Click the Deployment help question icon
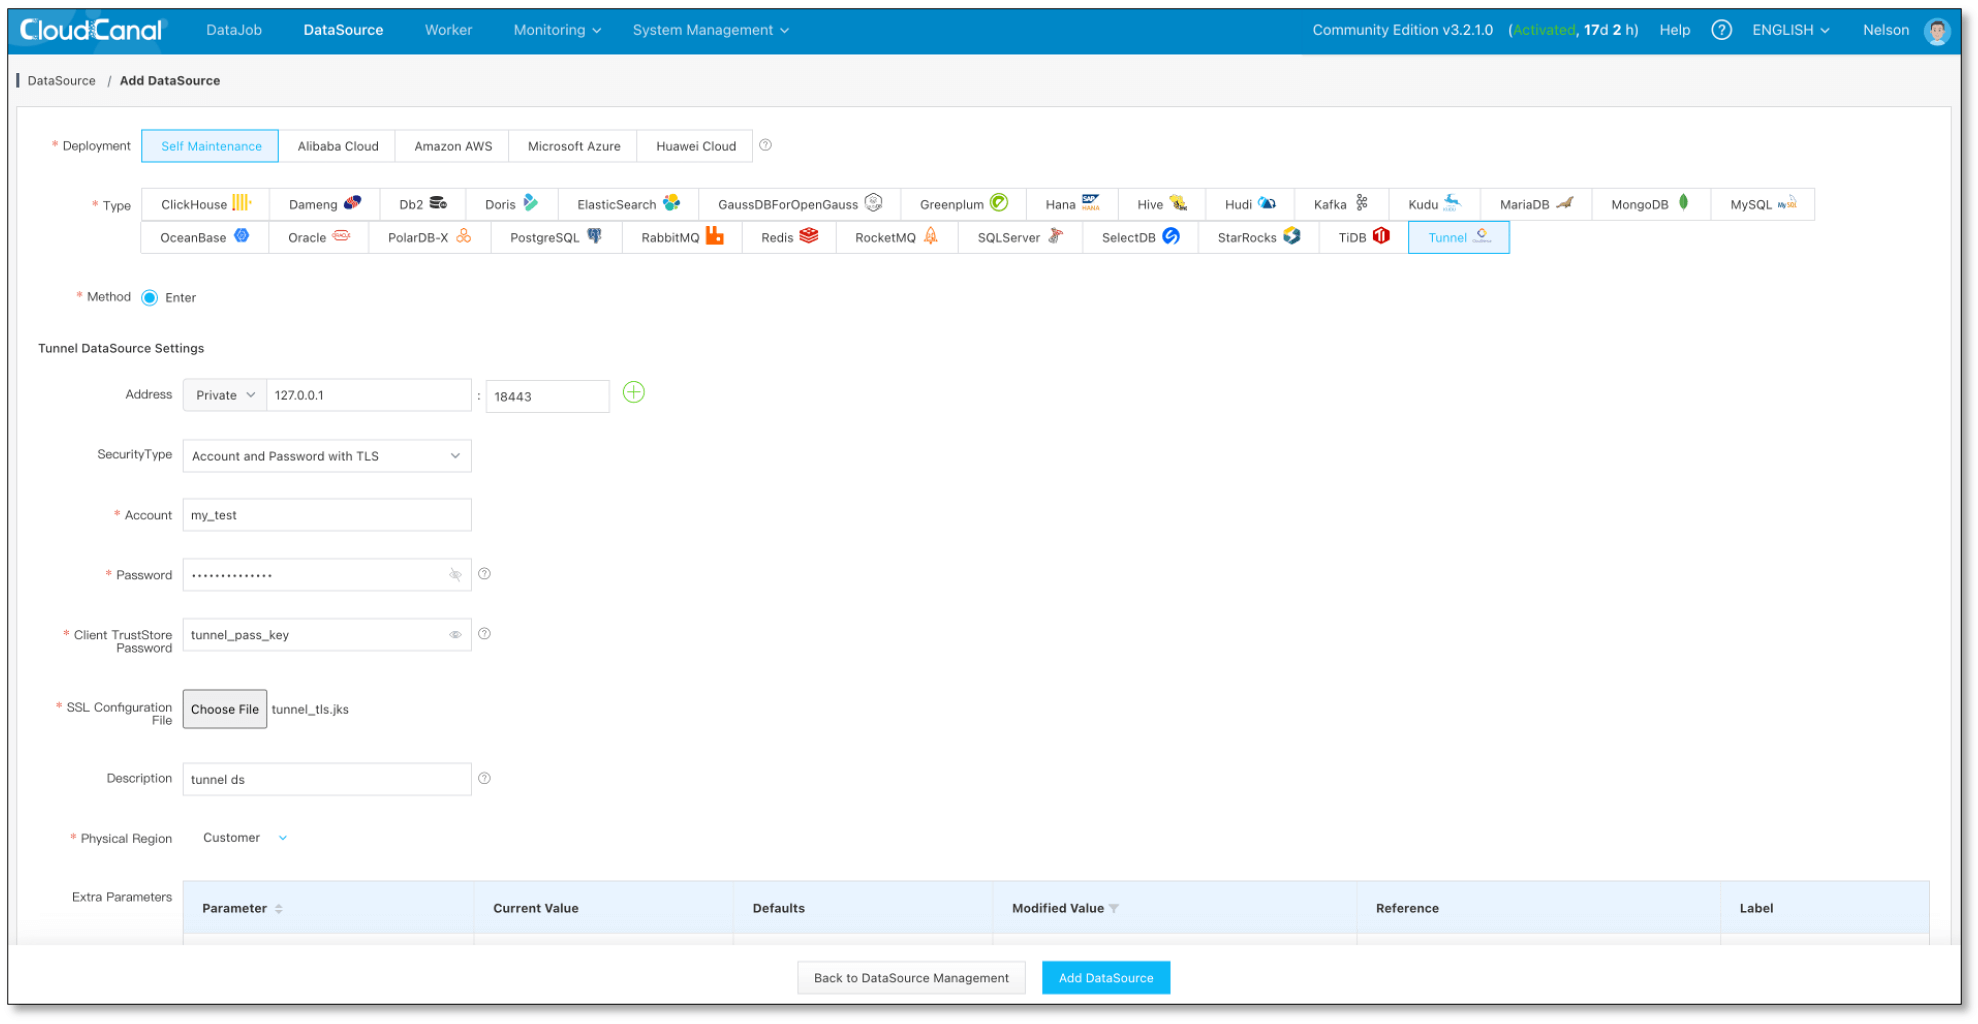 point(765,145)
